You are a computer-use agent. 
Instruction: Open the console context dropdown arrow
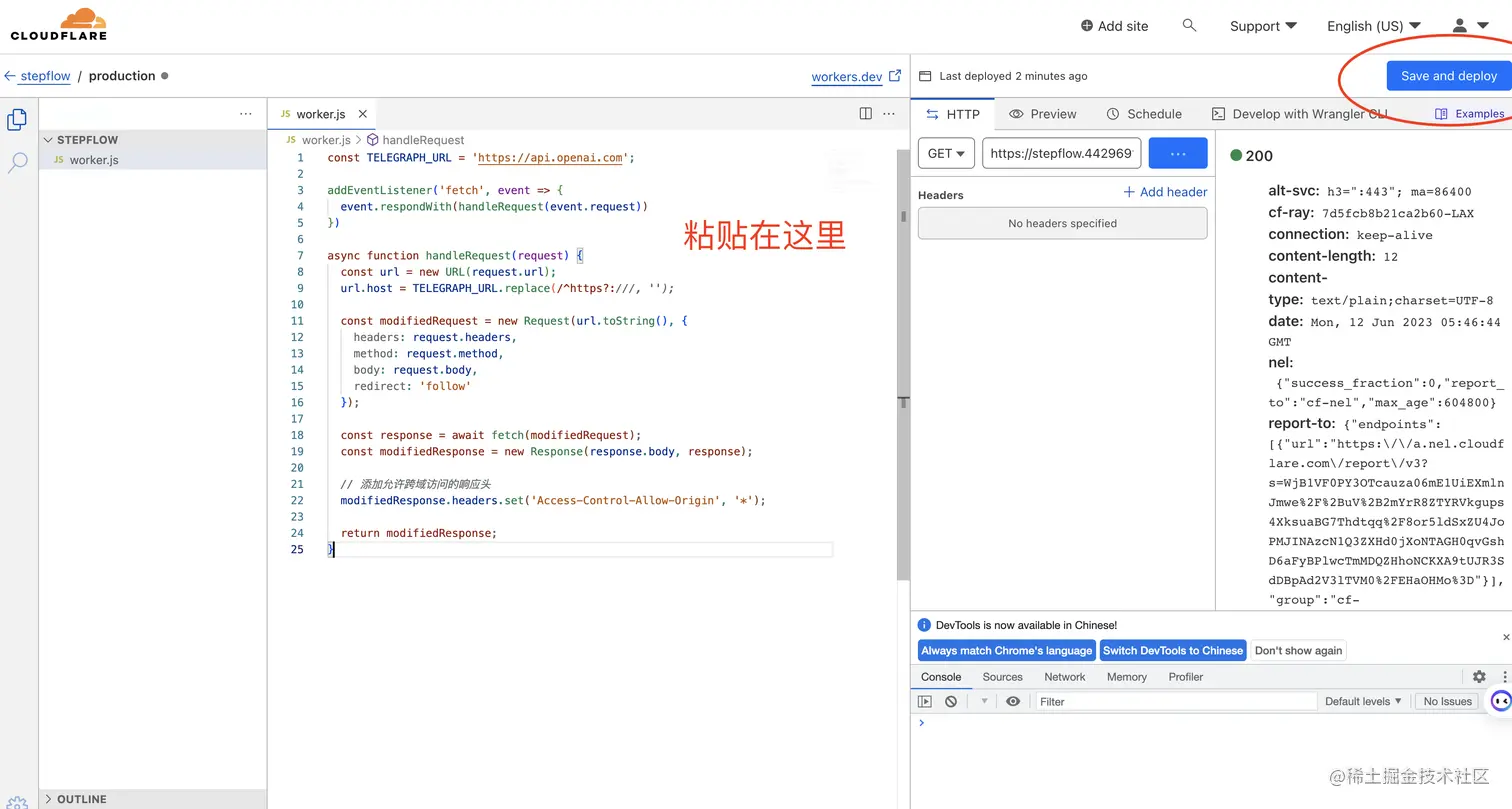984,701
